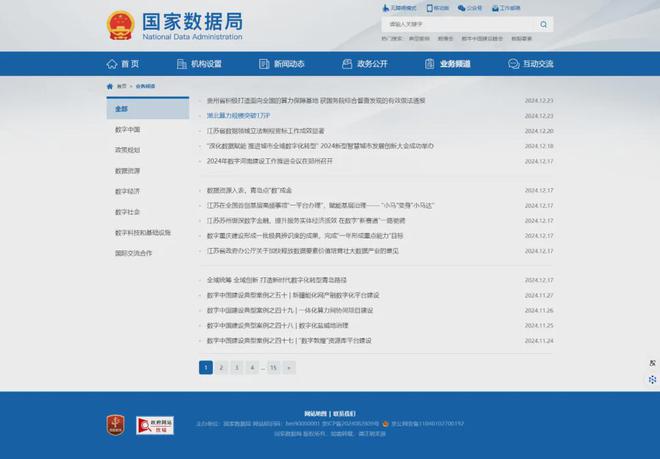Viewport: 660px width, 459px height.
Task: Click current page 1 button
Action: point(206,368)
